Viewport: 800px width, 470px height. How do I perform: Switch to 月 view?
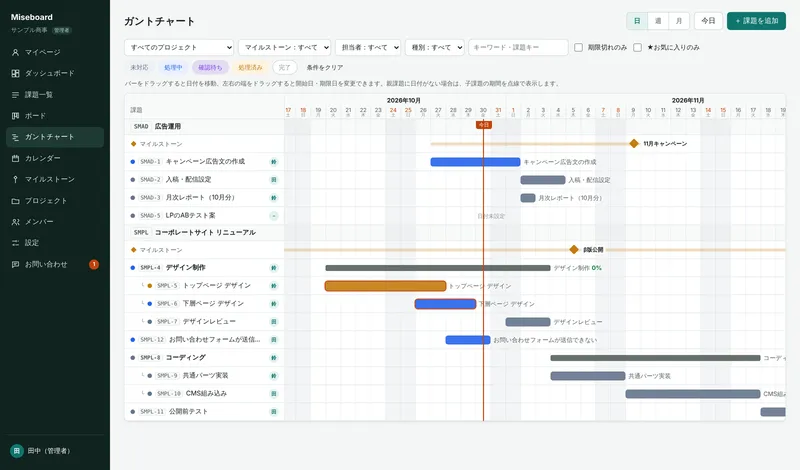coord(679,21)
